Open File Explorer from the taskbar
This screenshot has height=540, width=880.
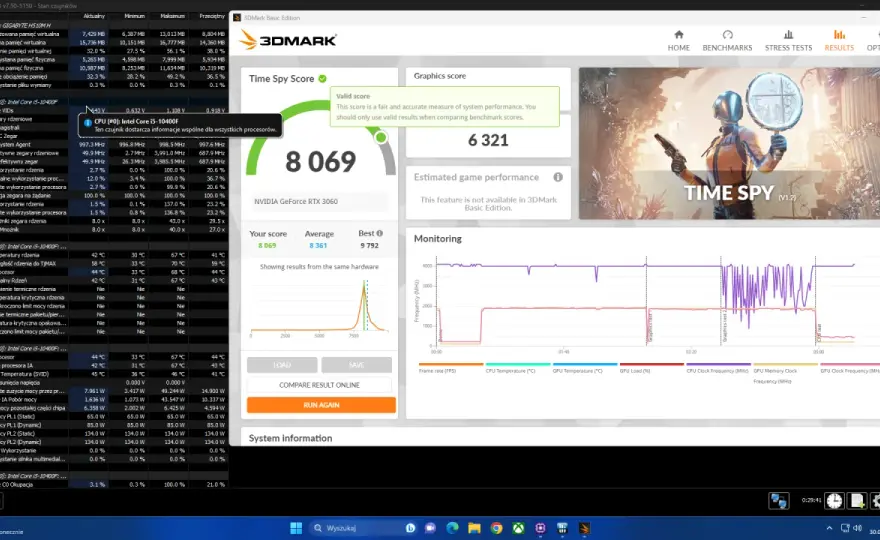pyautogui.click(x=474, y=528)
